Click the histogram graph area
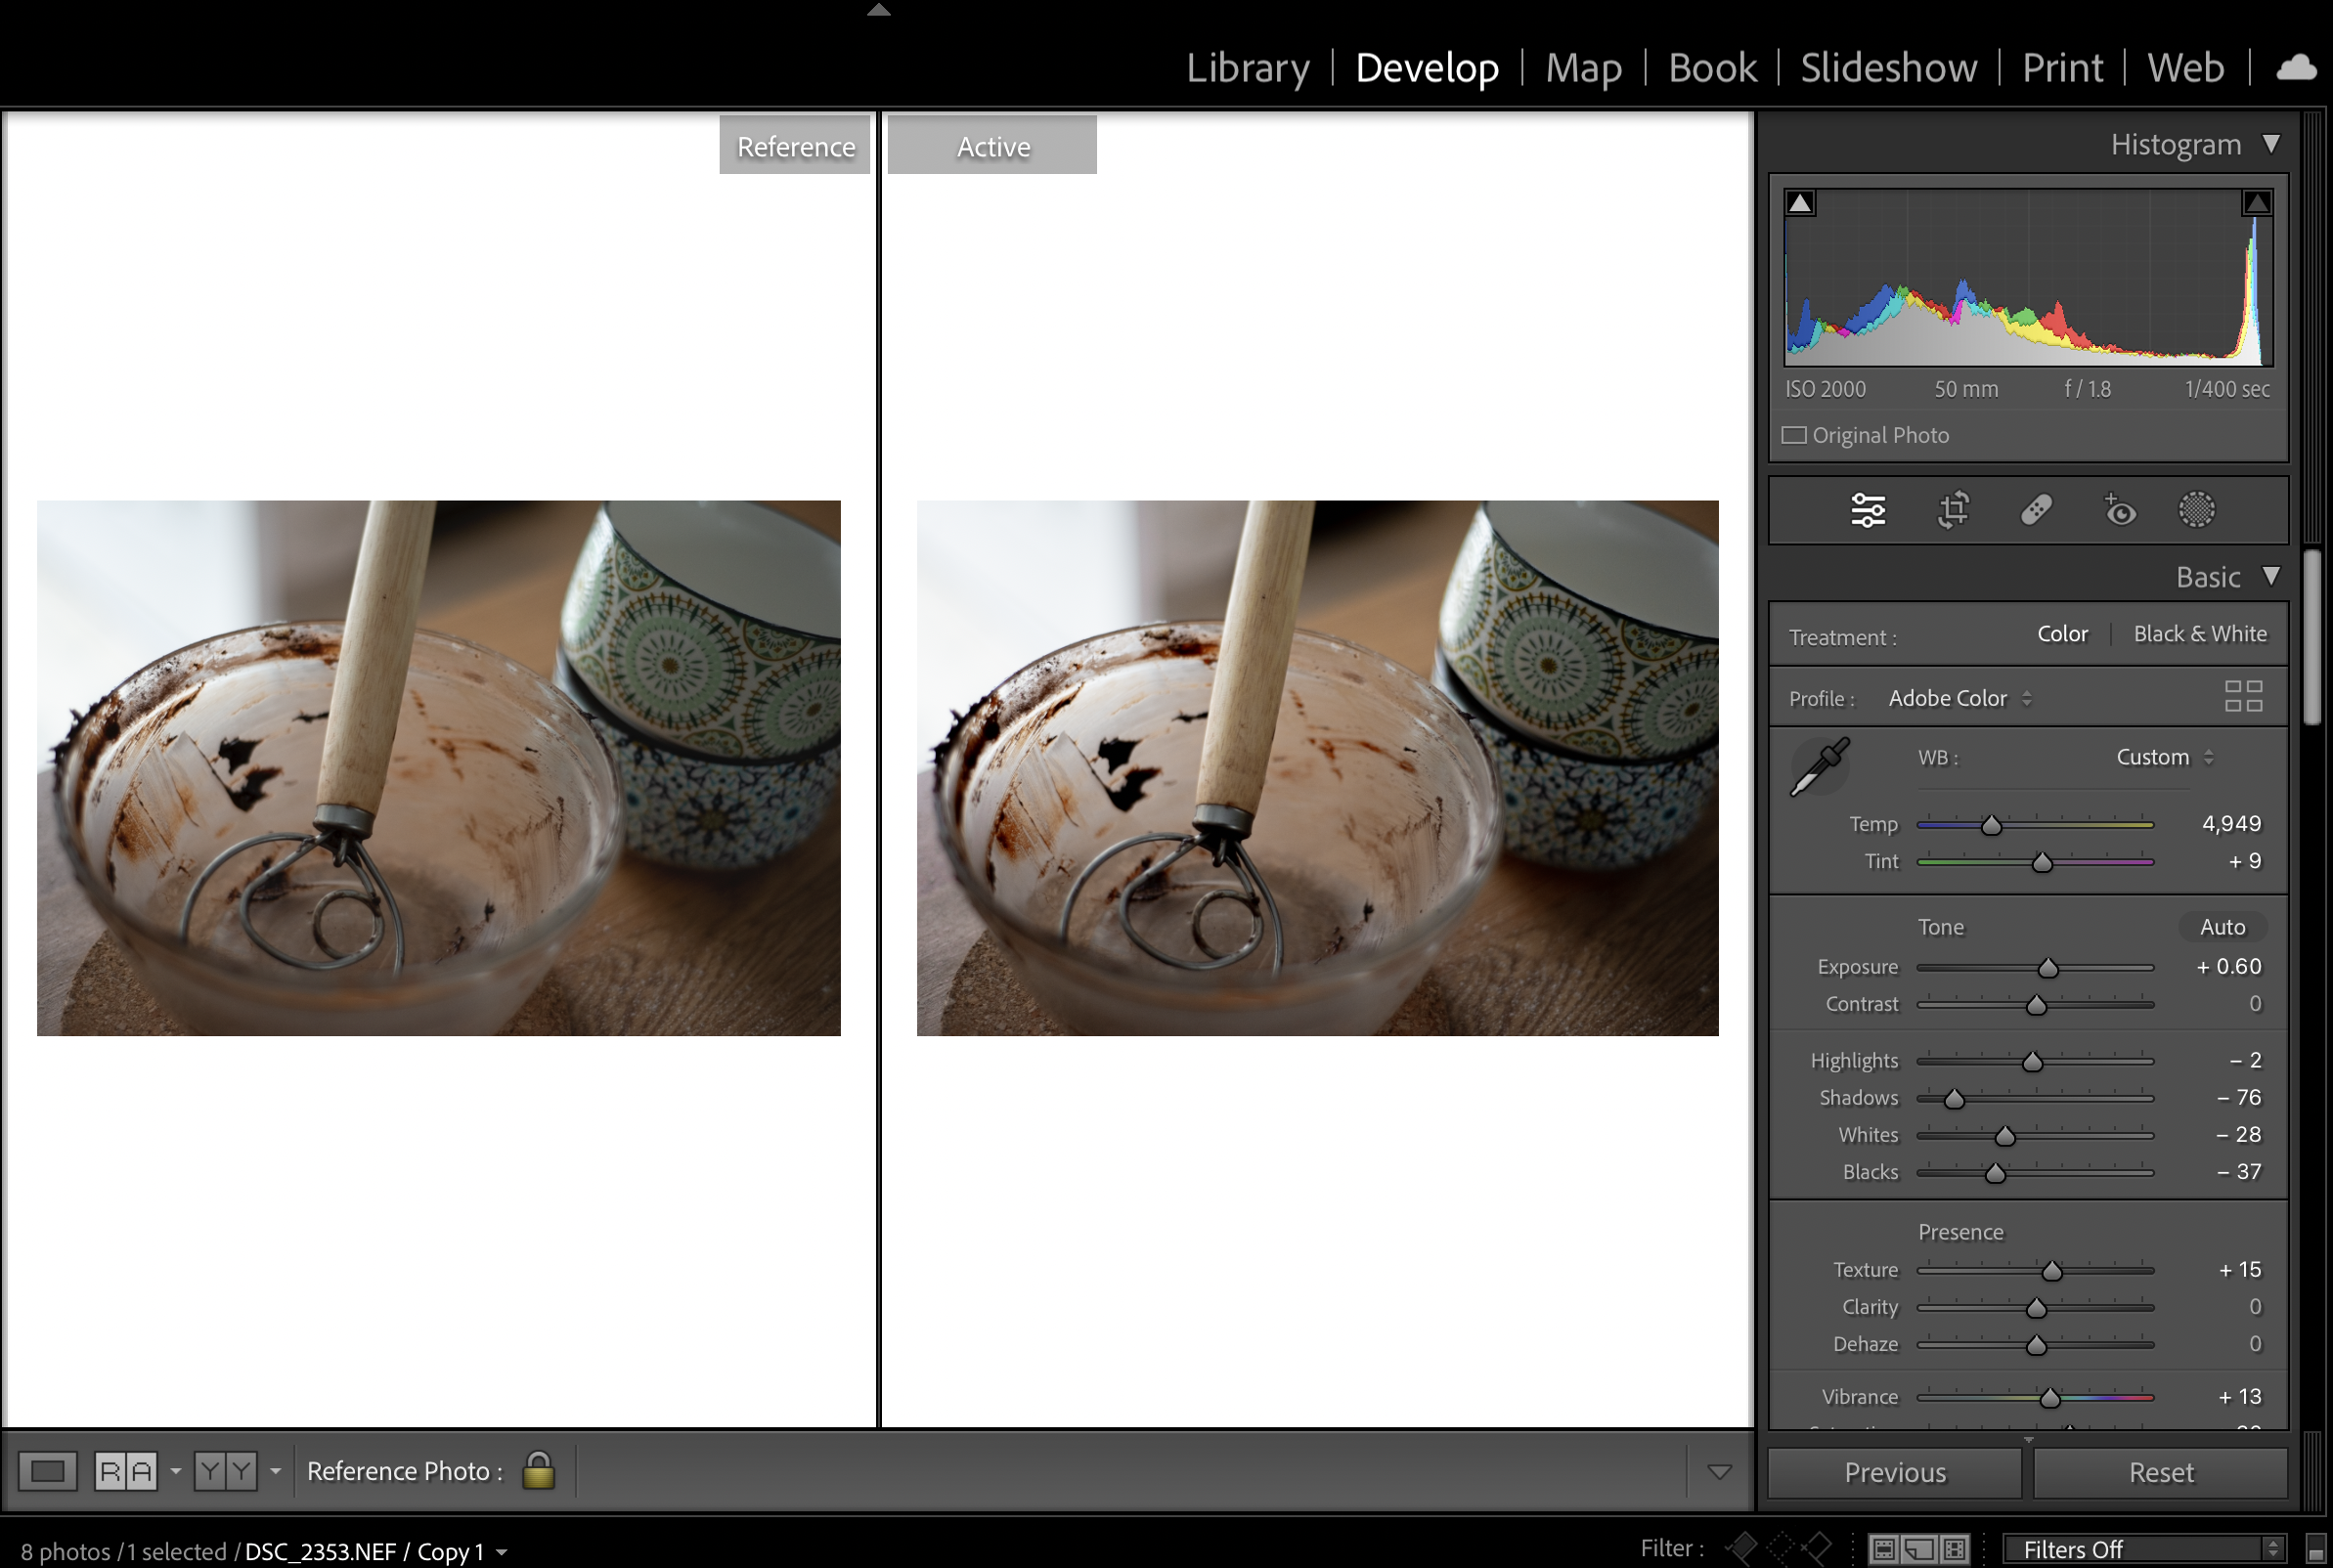Screen dimensions: 2333x1568 (x=2028, y=277)
